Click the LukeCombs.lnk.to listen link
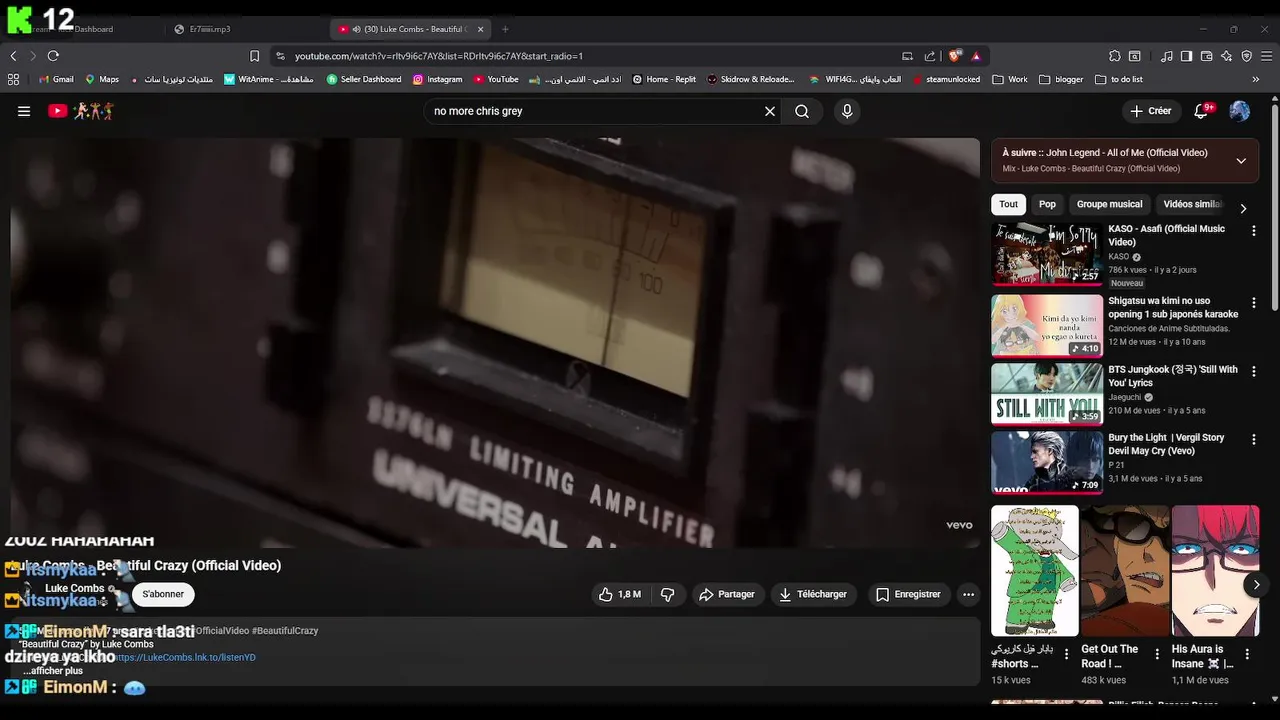The height and width of the screenshot is (720, 1280). tap(184, 657)
